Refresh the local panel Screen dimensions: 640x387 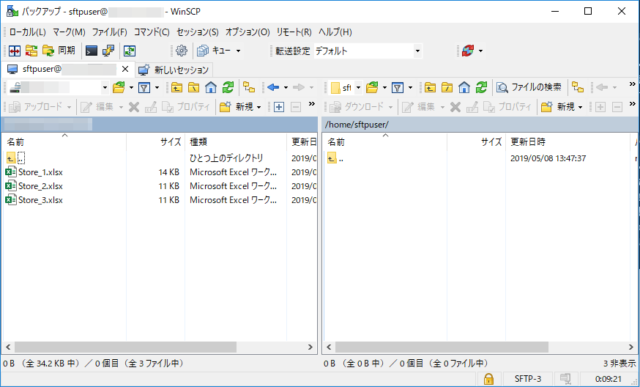tap(228, 87)
